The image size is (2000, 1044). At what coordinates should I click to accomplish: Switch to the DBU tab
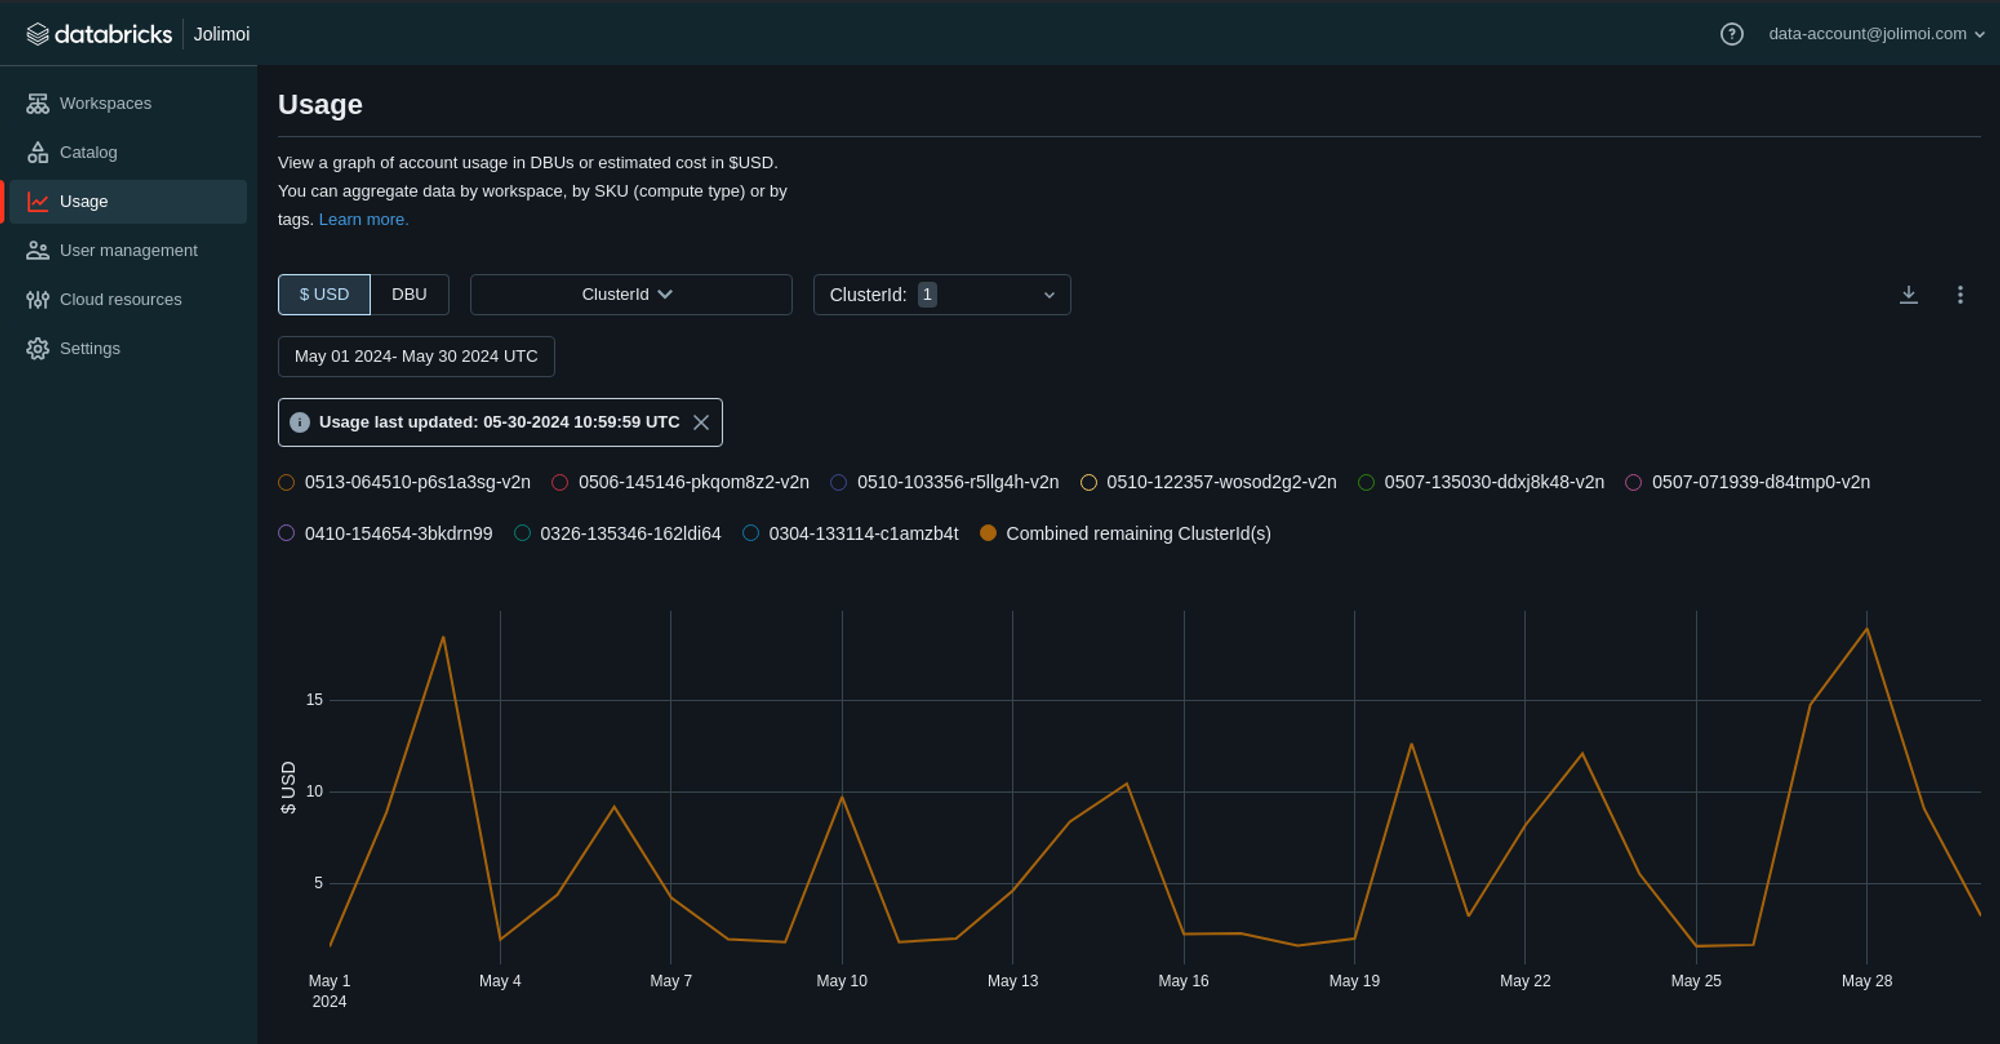[x=409, y=294]
